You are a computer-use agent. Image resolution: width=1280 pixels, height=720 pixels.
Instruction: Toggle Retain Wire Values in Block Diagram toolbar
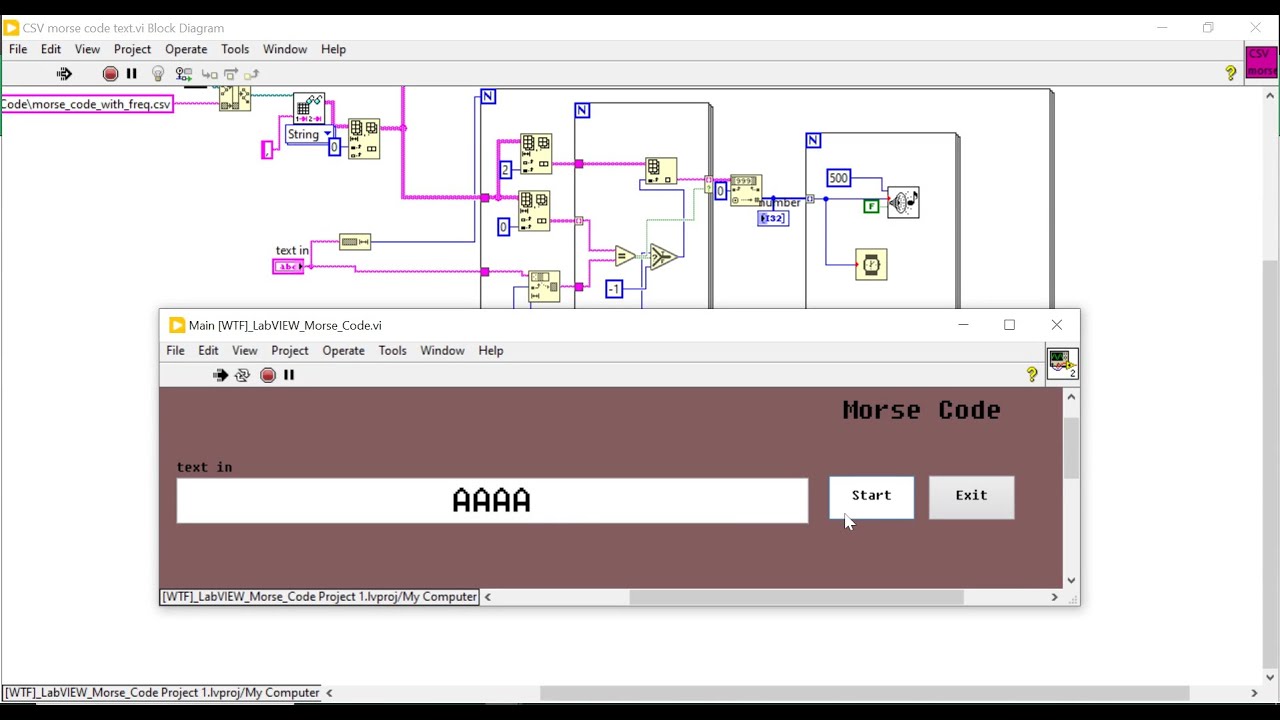point(184,74)
